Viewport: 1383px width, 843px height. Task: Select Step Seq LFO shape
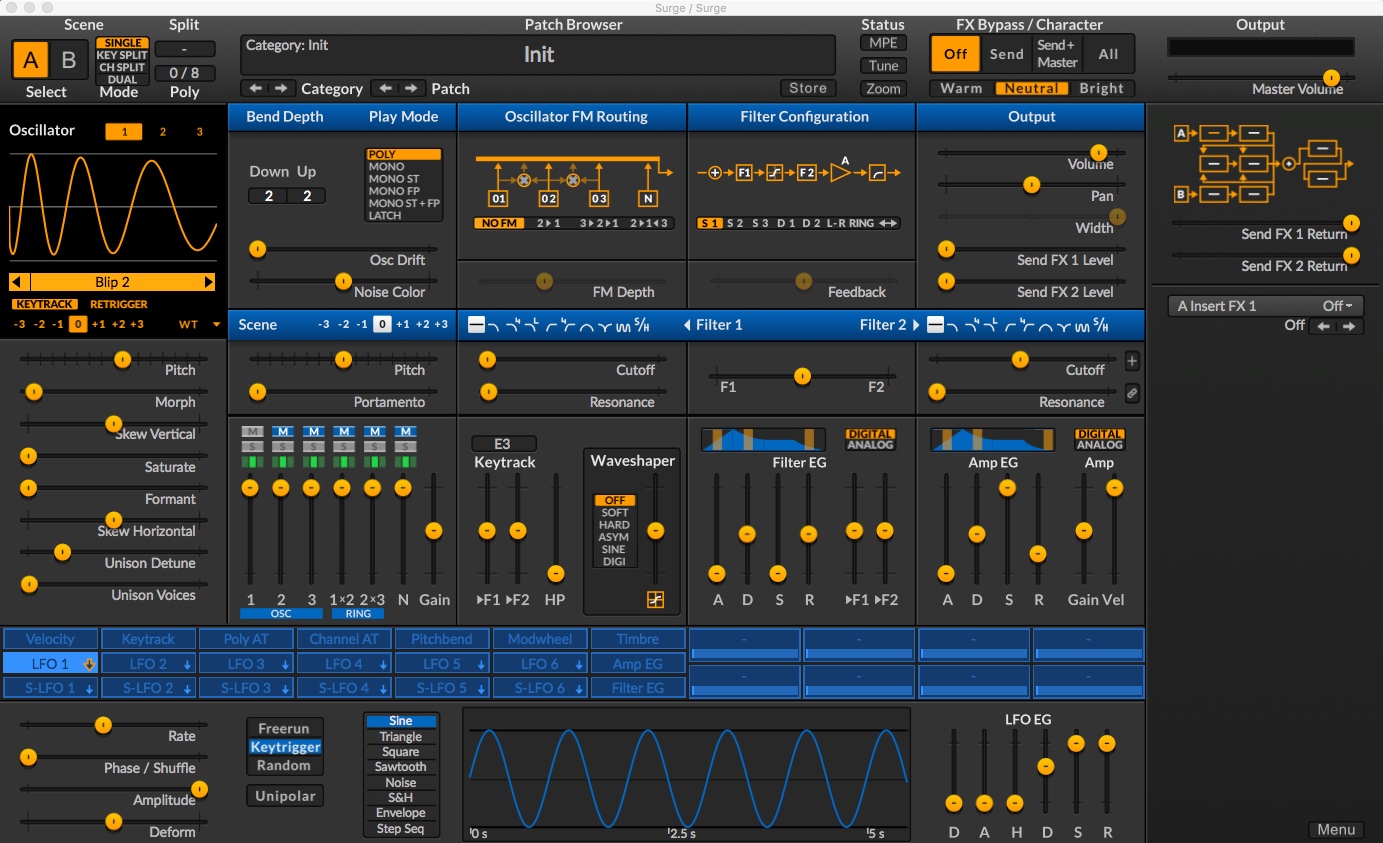[401, 828]
